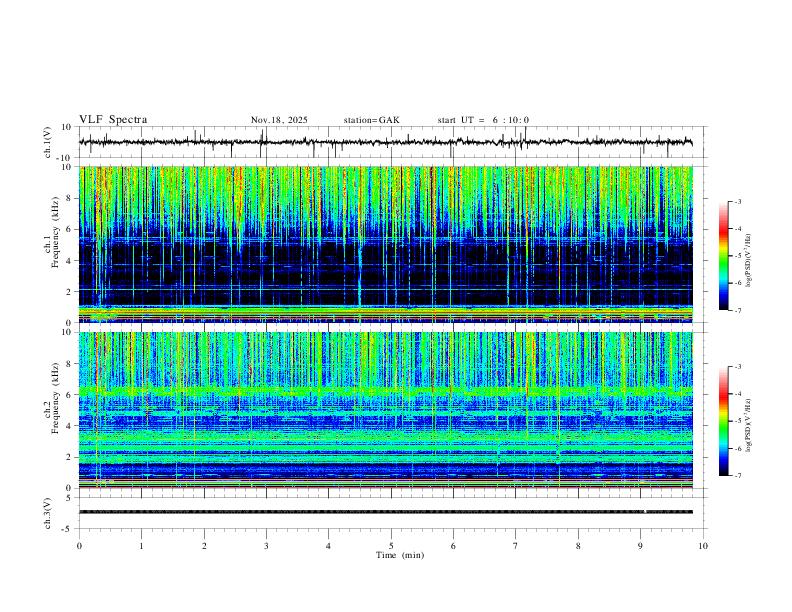Click the '-5' label on ch.2 colorbar
Screen dimensions: 792x612
pos(737,421)
